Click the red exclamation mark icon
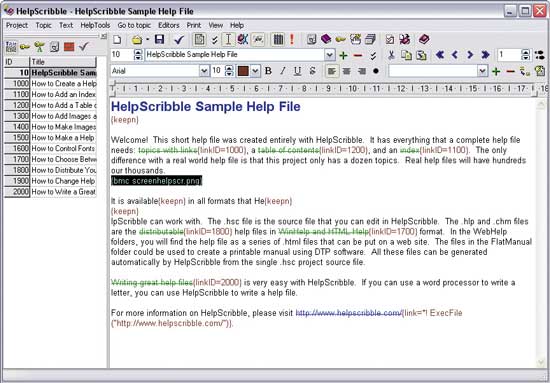The width and height of the screenshot is (550, 383). pyautogui.click(x=292, y=39)
